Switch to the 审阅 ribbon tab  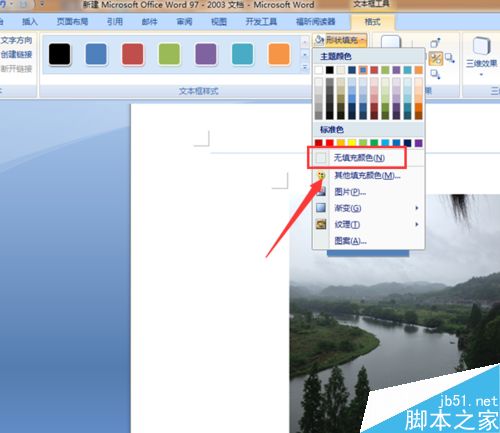coord(184,22)
